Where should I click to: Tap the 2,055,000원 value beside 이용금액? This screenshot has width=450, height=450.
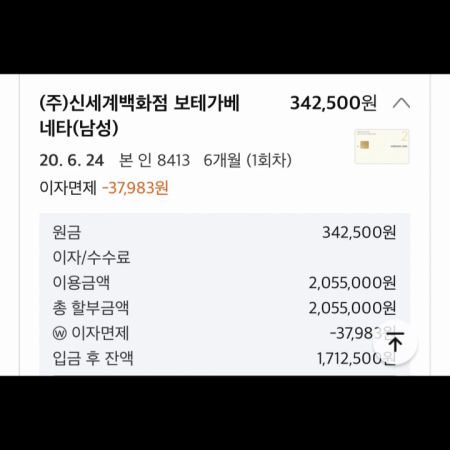click(x=352, y=283)
